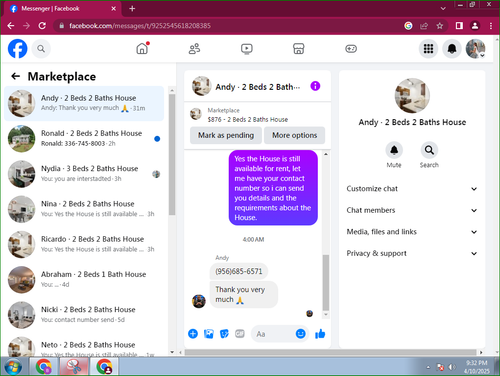Open Abraham 2 Beds 1 Bath conversation
Image resolution: width=500 pixels, height=376 pixels.
tap(84, 280)
